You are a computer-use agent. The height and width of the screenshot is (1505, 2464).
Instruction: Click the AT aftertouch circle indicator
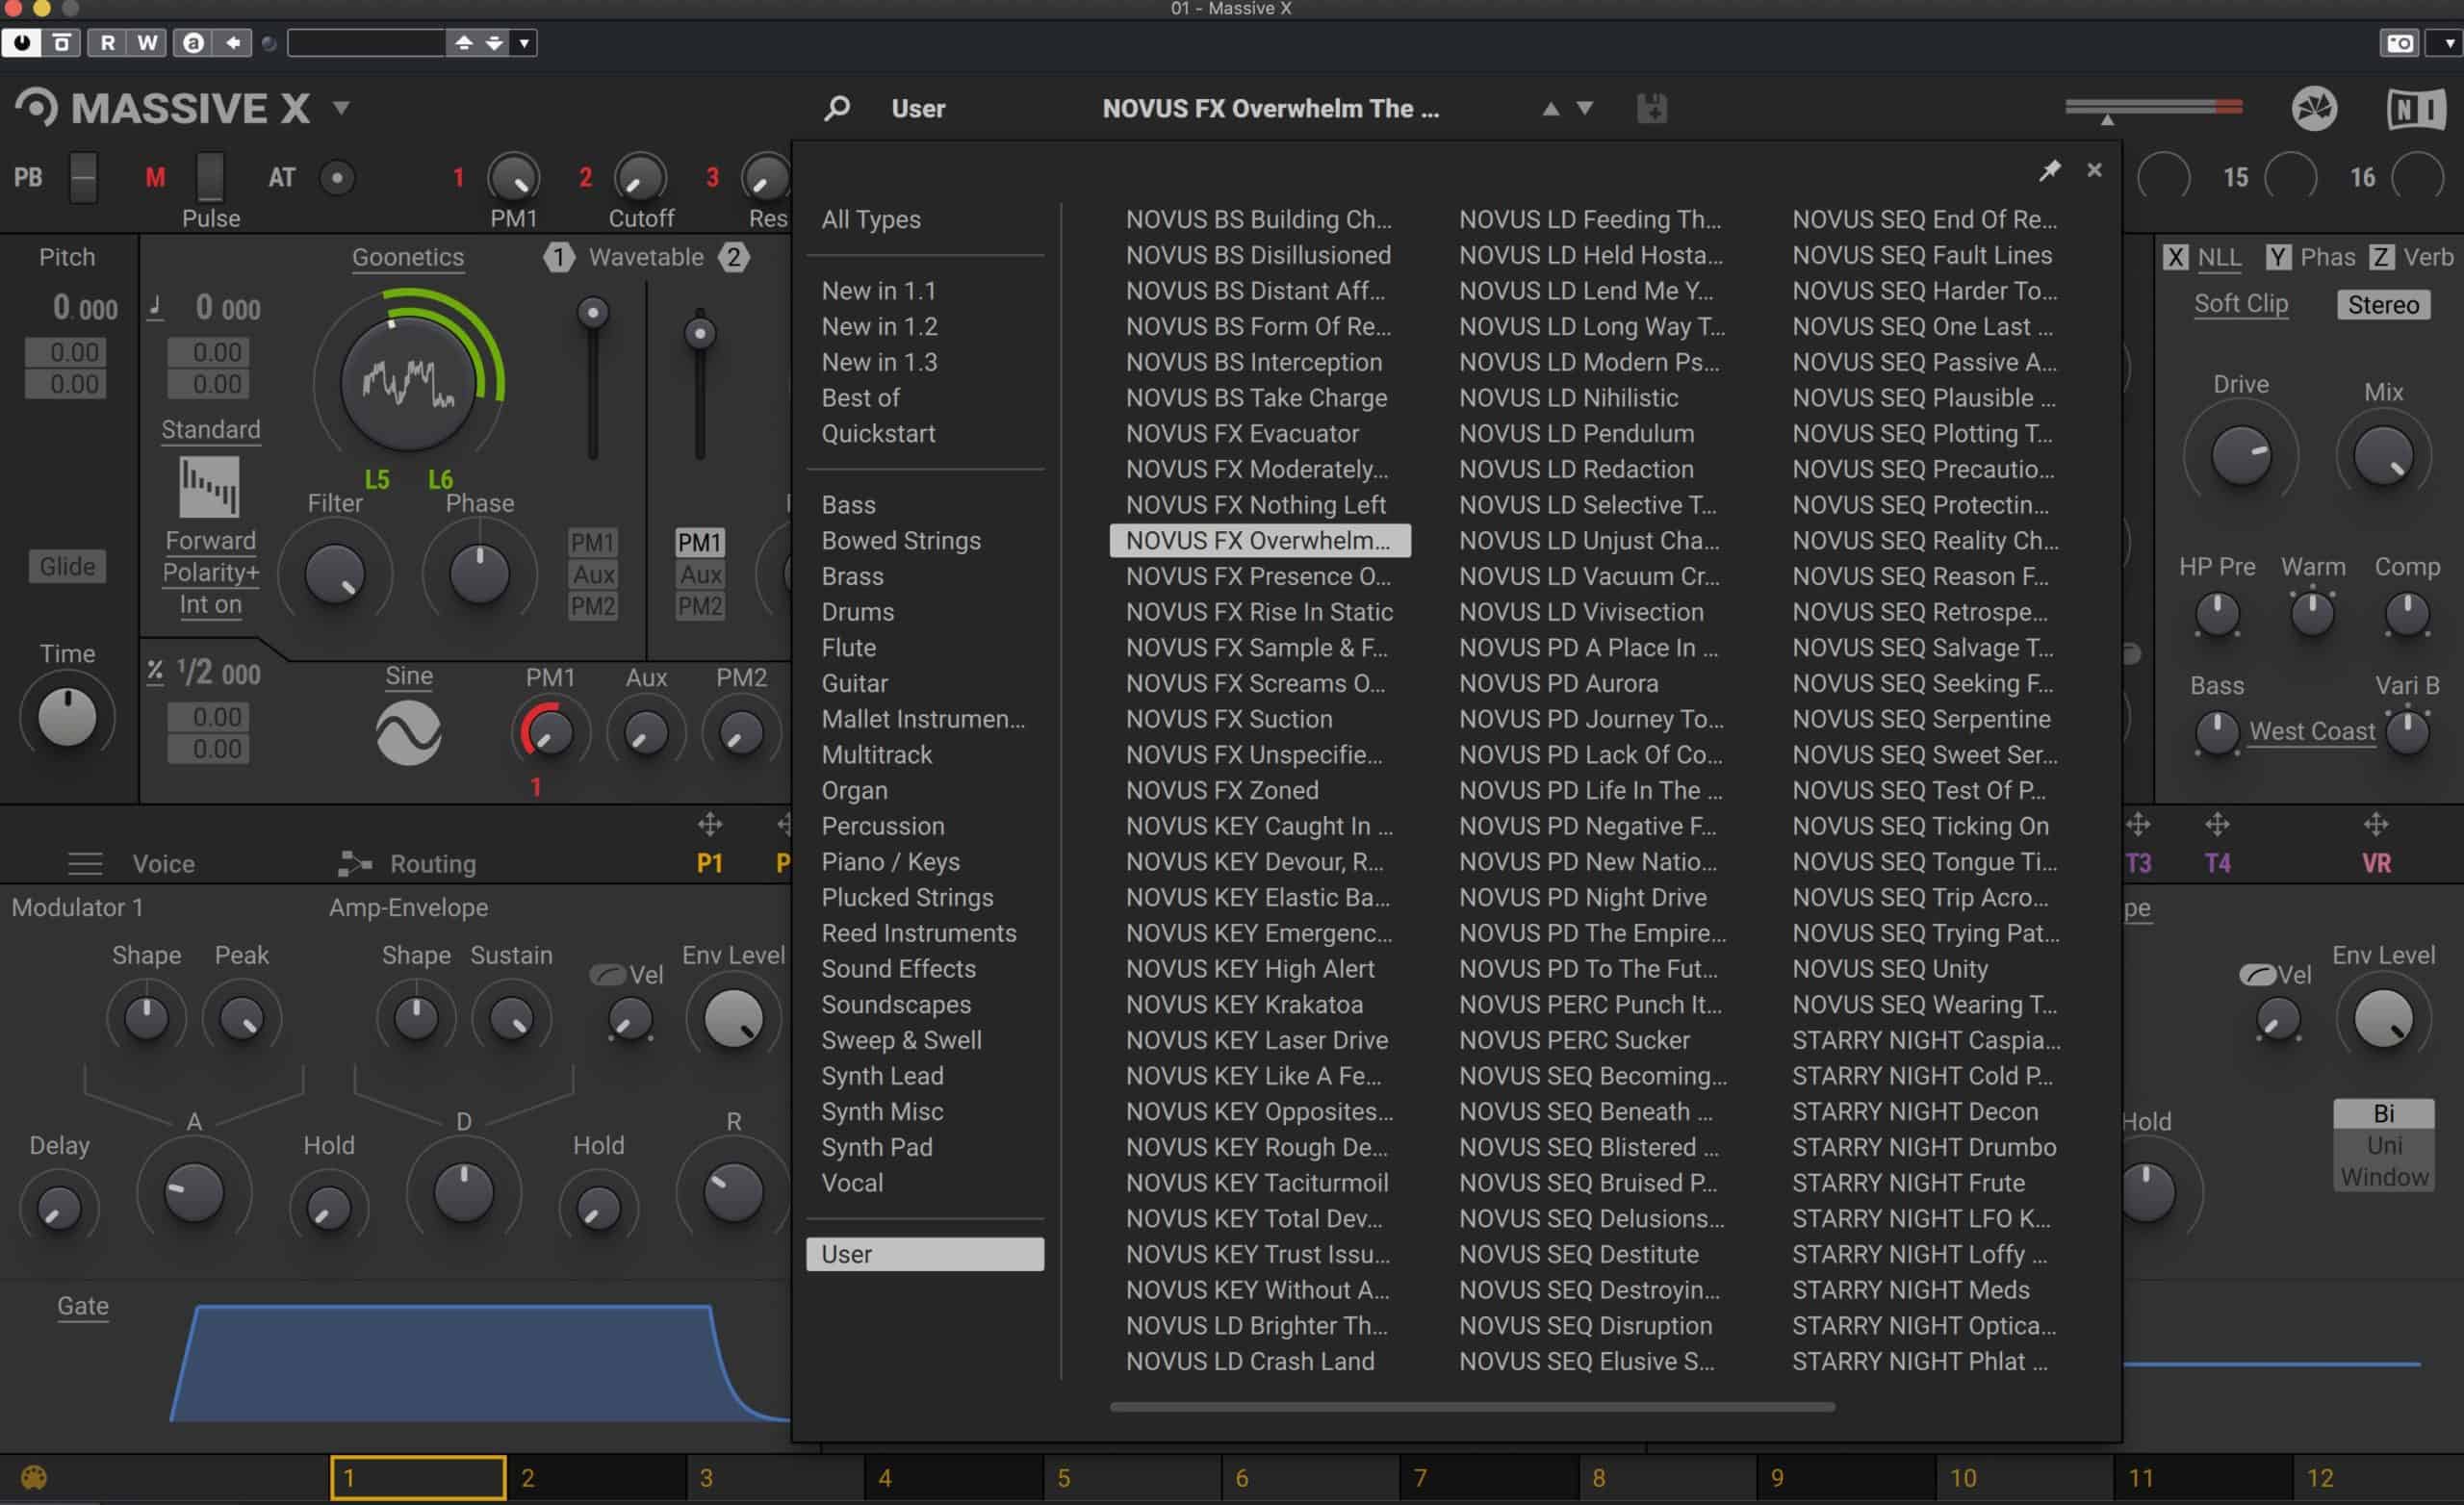(x=337, y=178)
